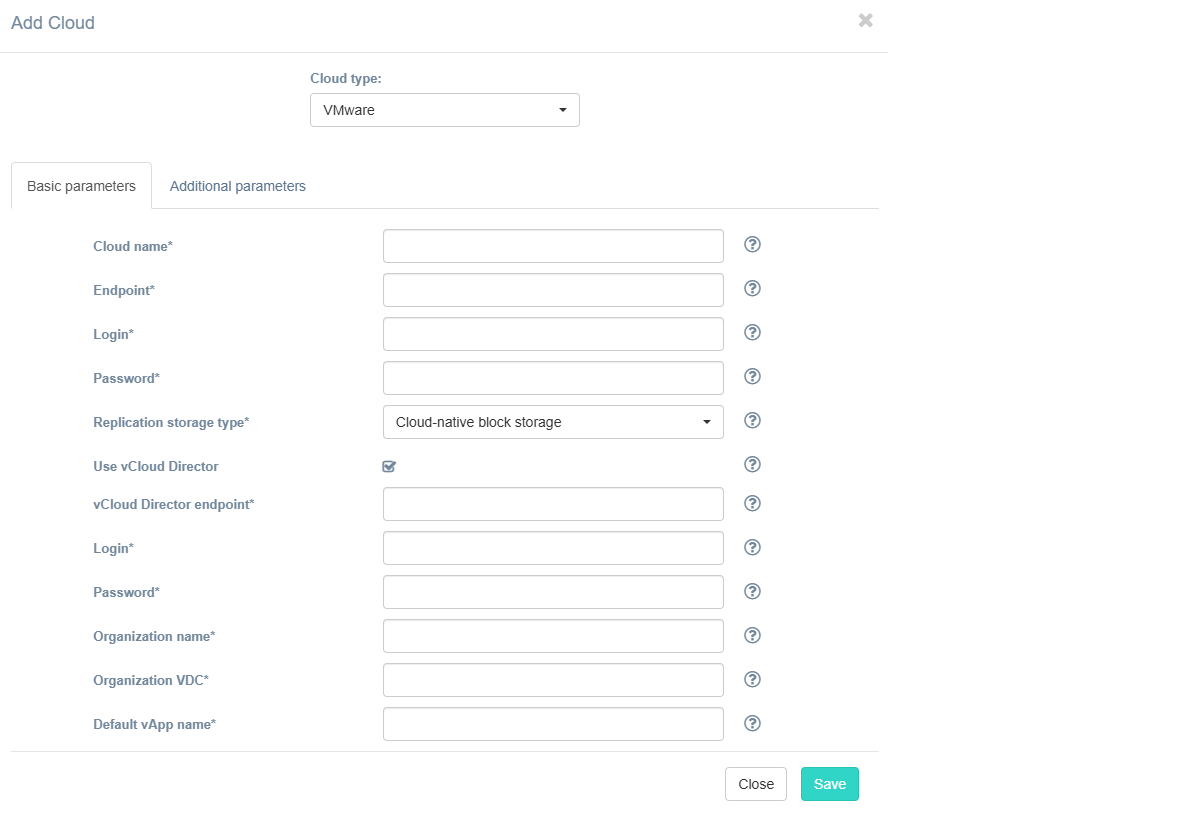
Task: Click help icon beside Organization VDC
Action: (x=753, y=679)
